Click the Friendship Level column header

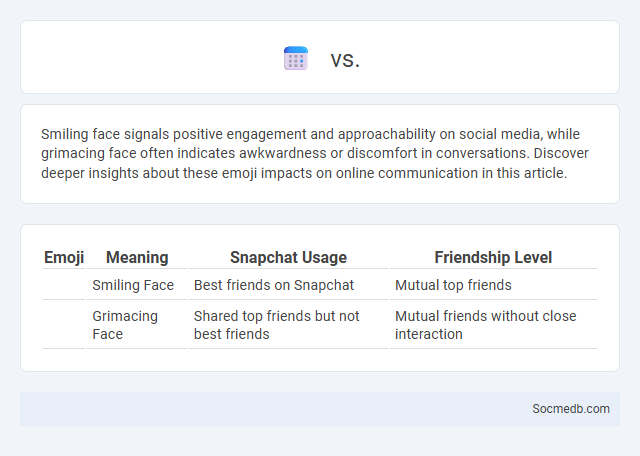pyautogui.click(x=493, y=258)
